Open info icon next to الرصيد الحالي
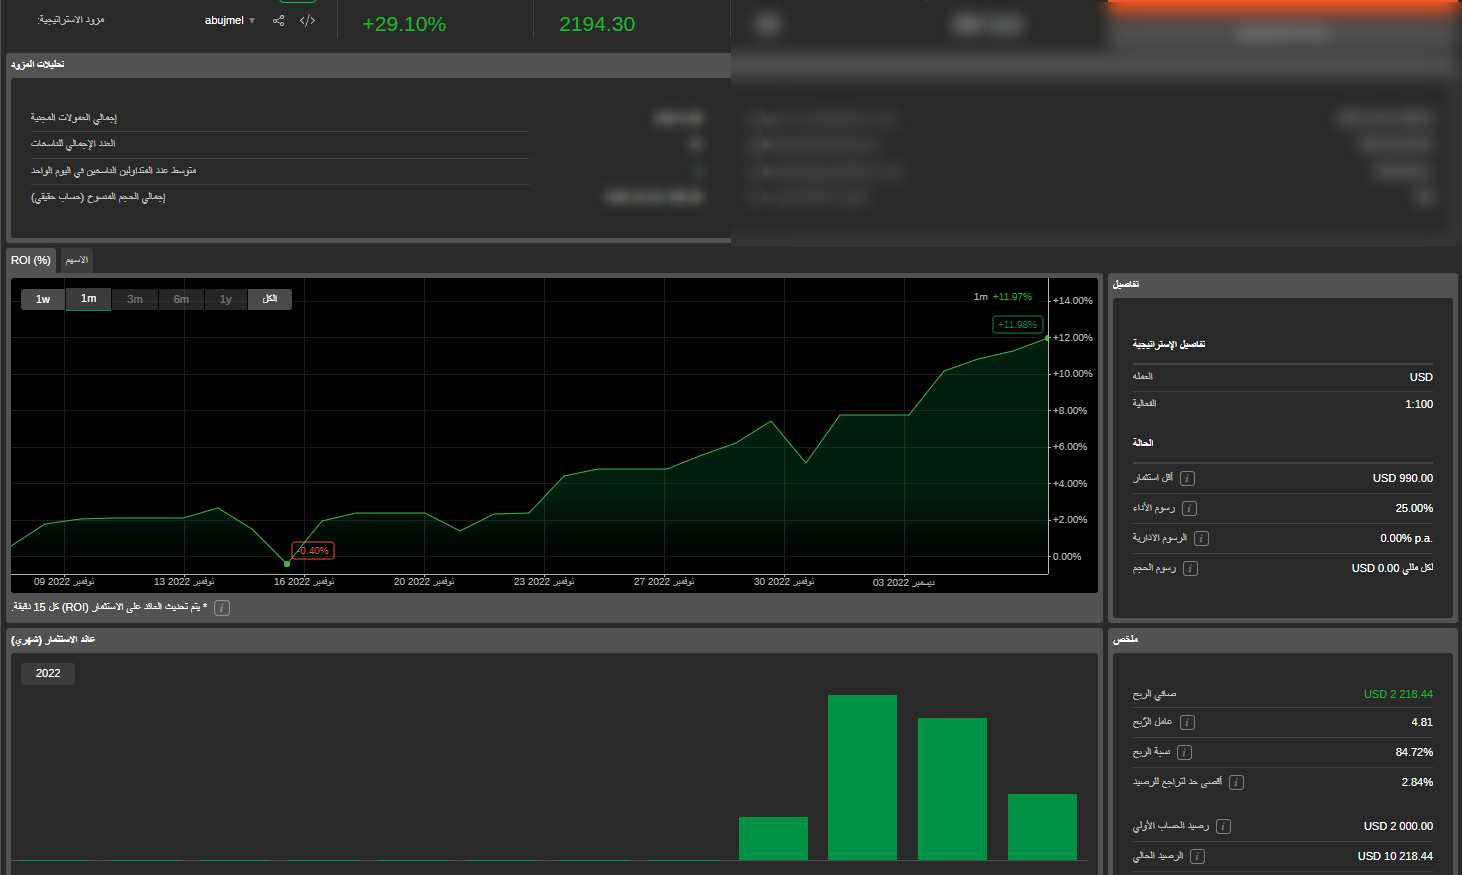 click(1198, 856)
